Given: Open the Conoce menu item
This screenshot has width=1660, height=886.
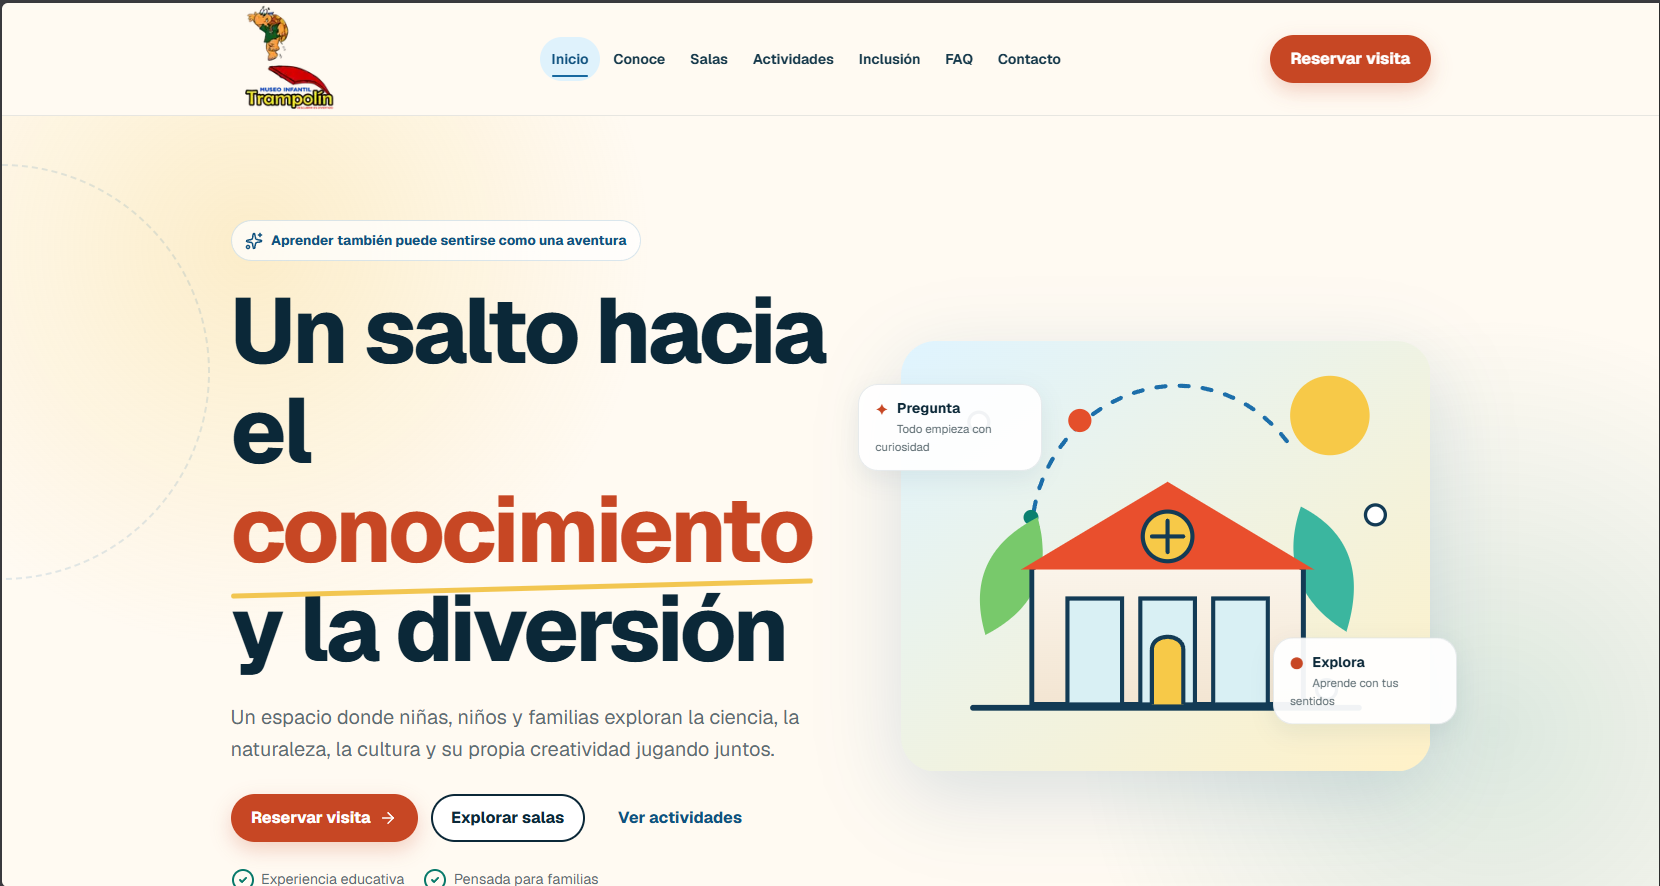Looking at the screenshot, I should click(639, 59).
